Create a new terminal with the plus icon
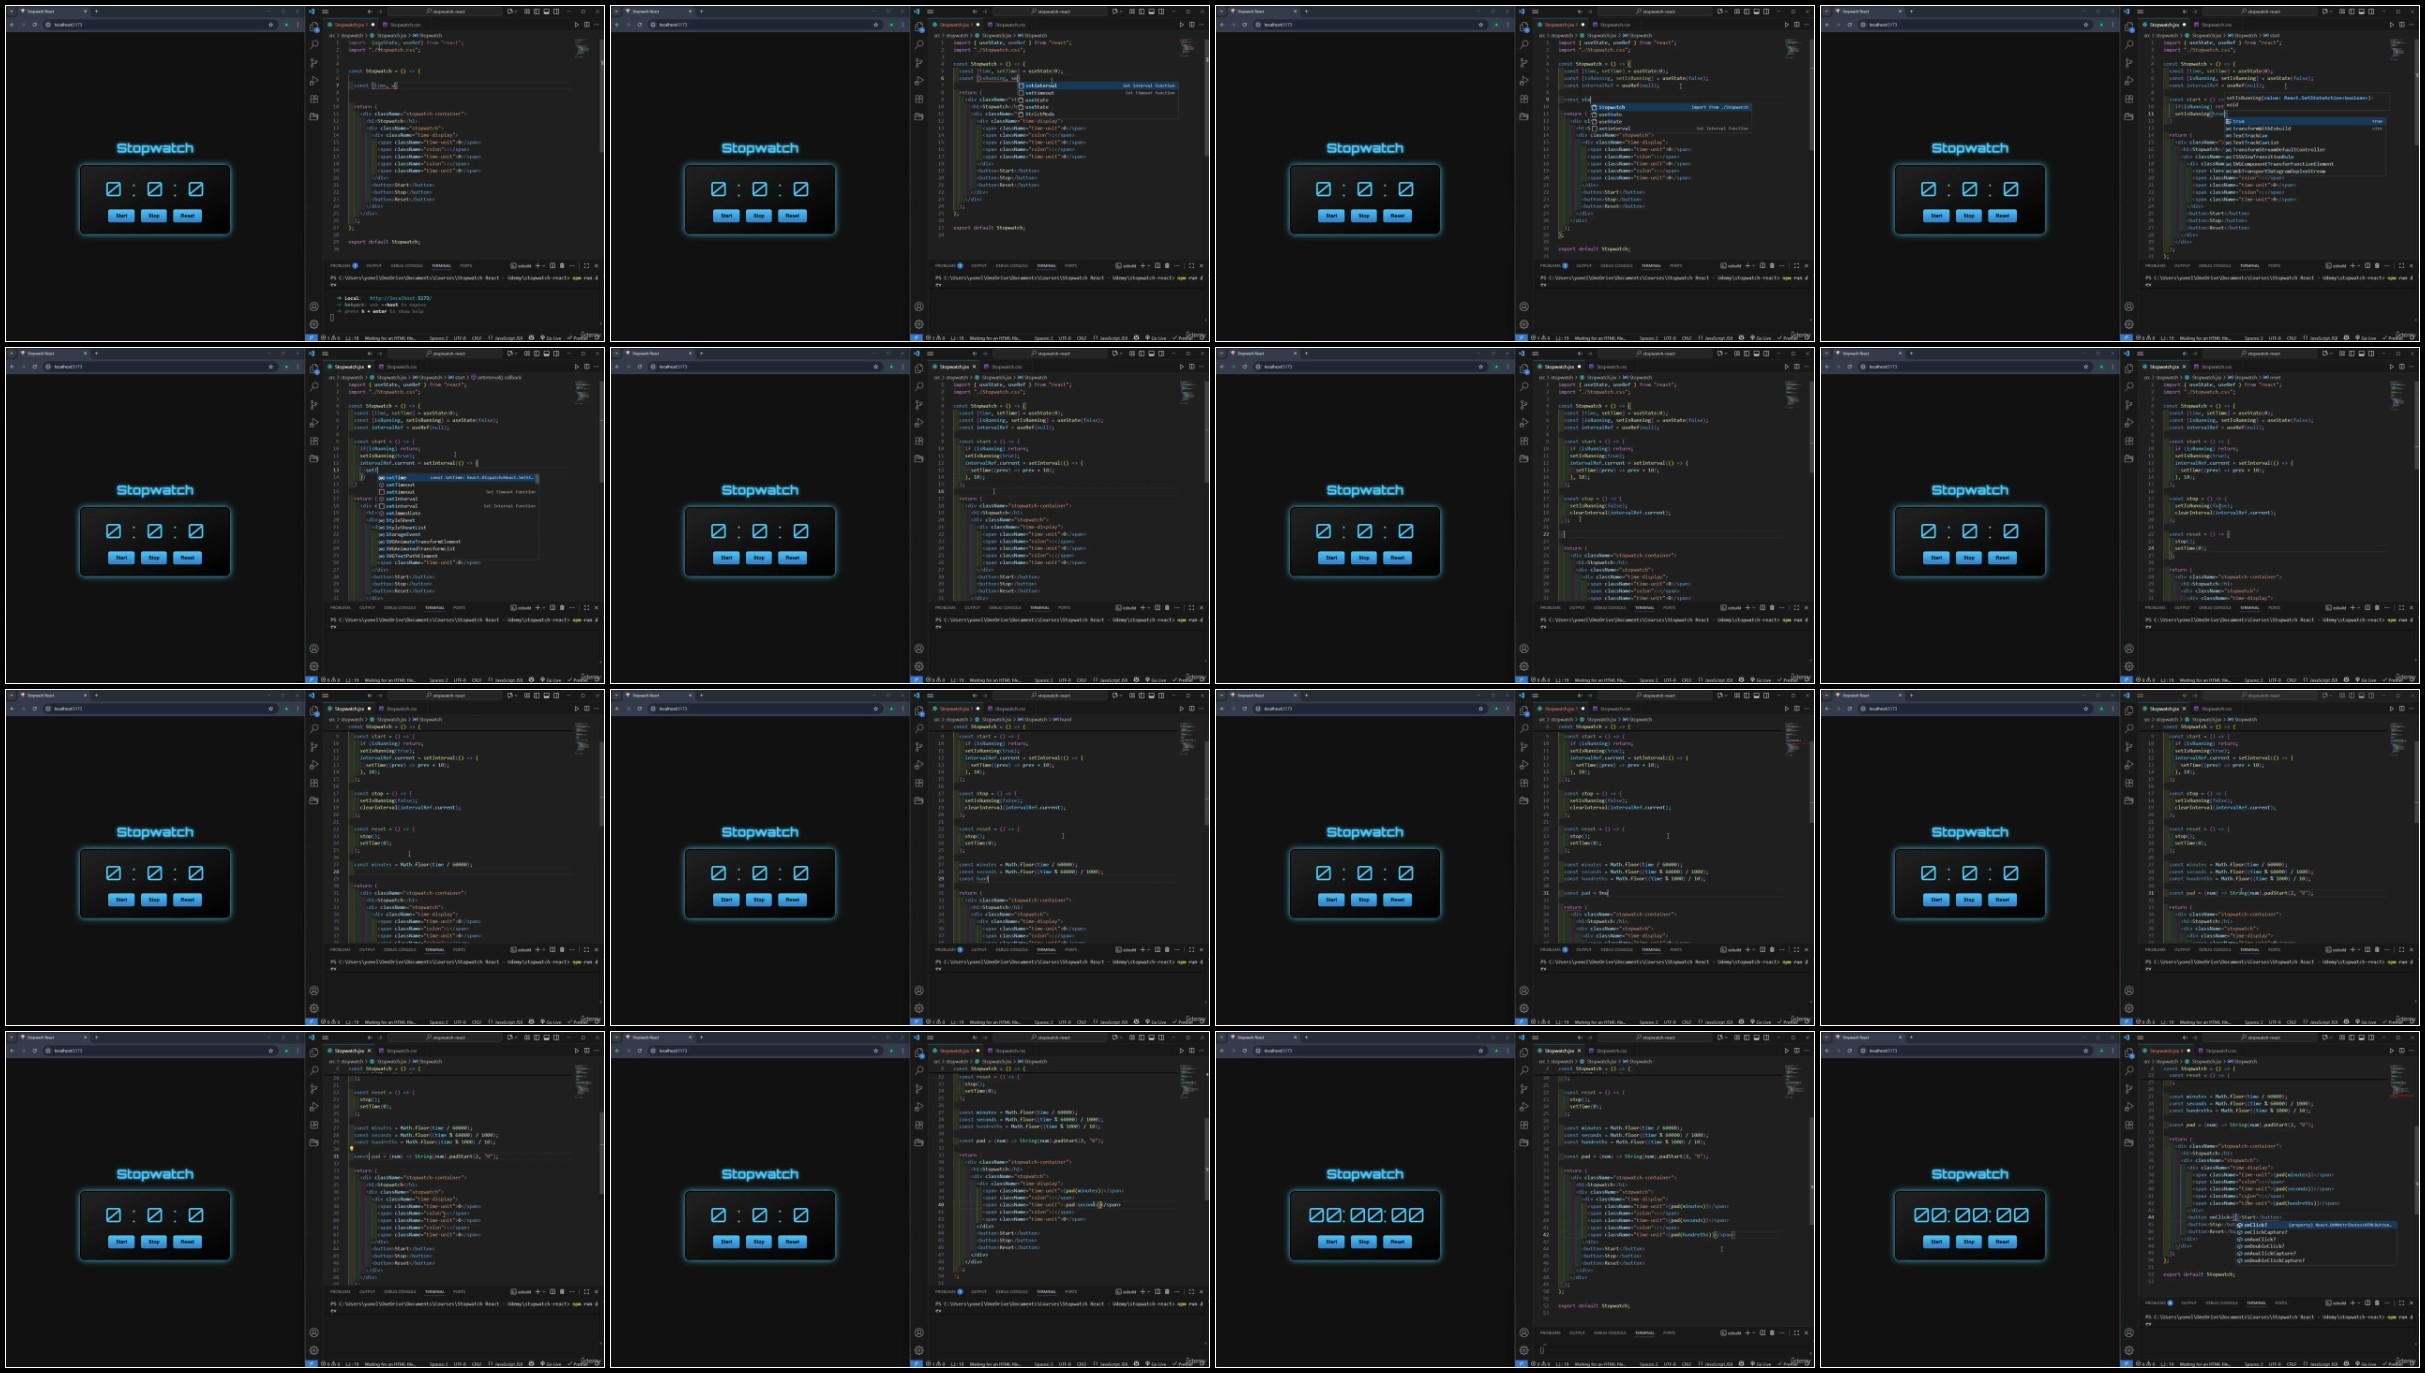 click(x=537, y=266)
